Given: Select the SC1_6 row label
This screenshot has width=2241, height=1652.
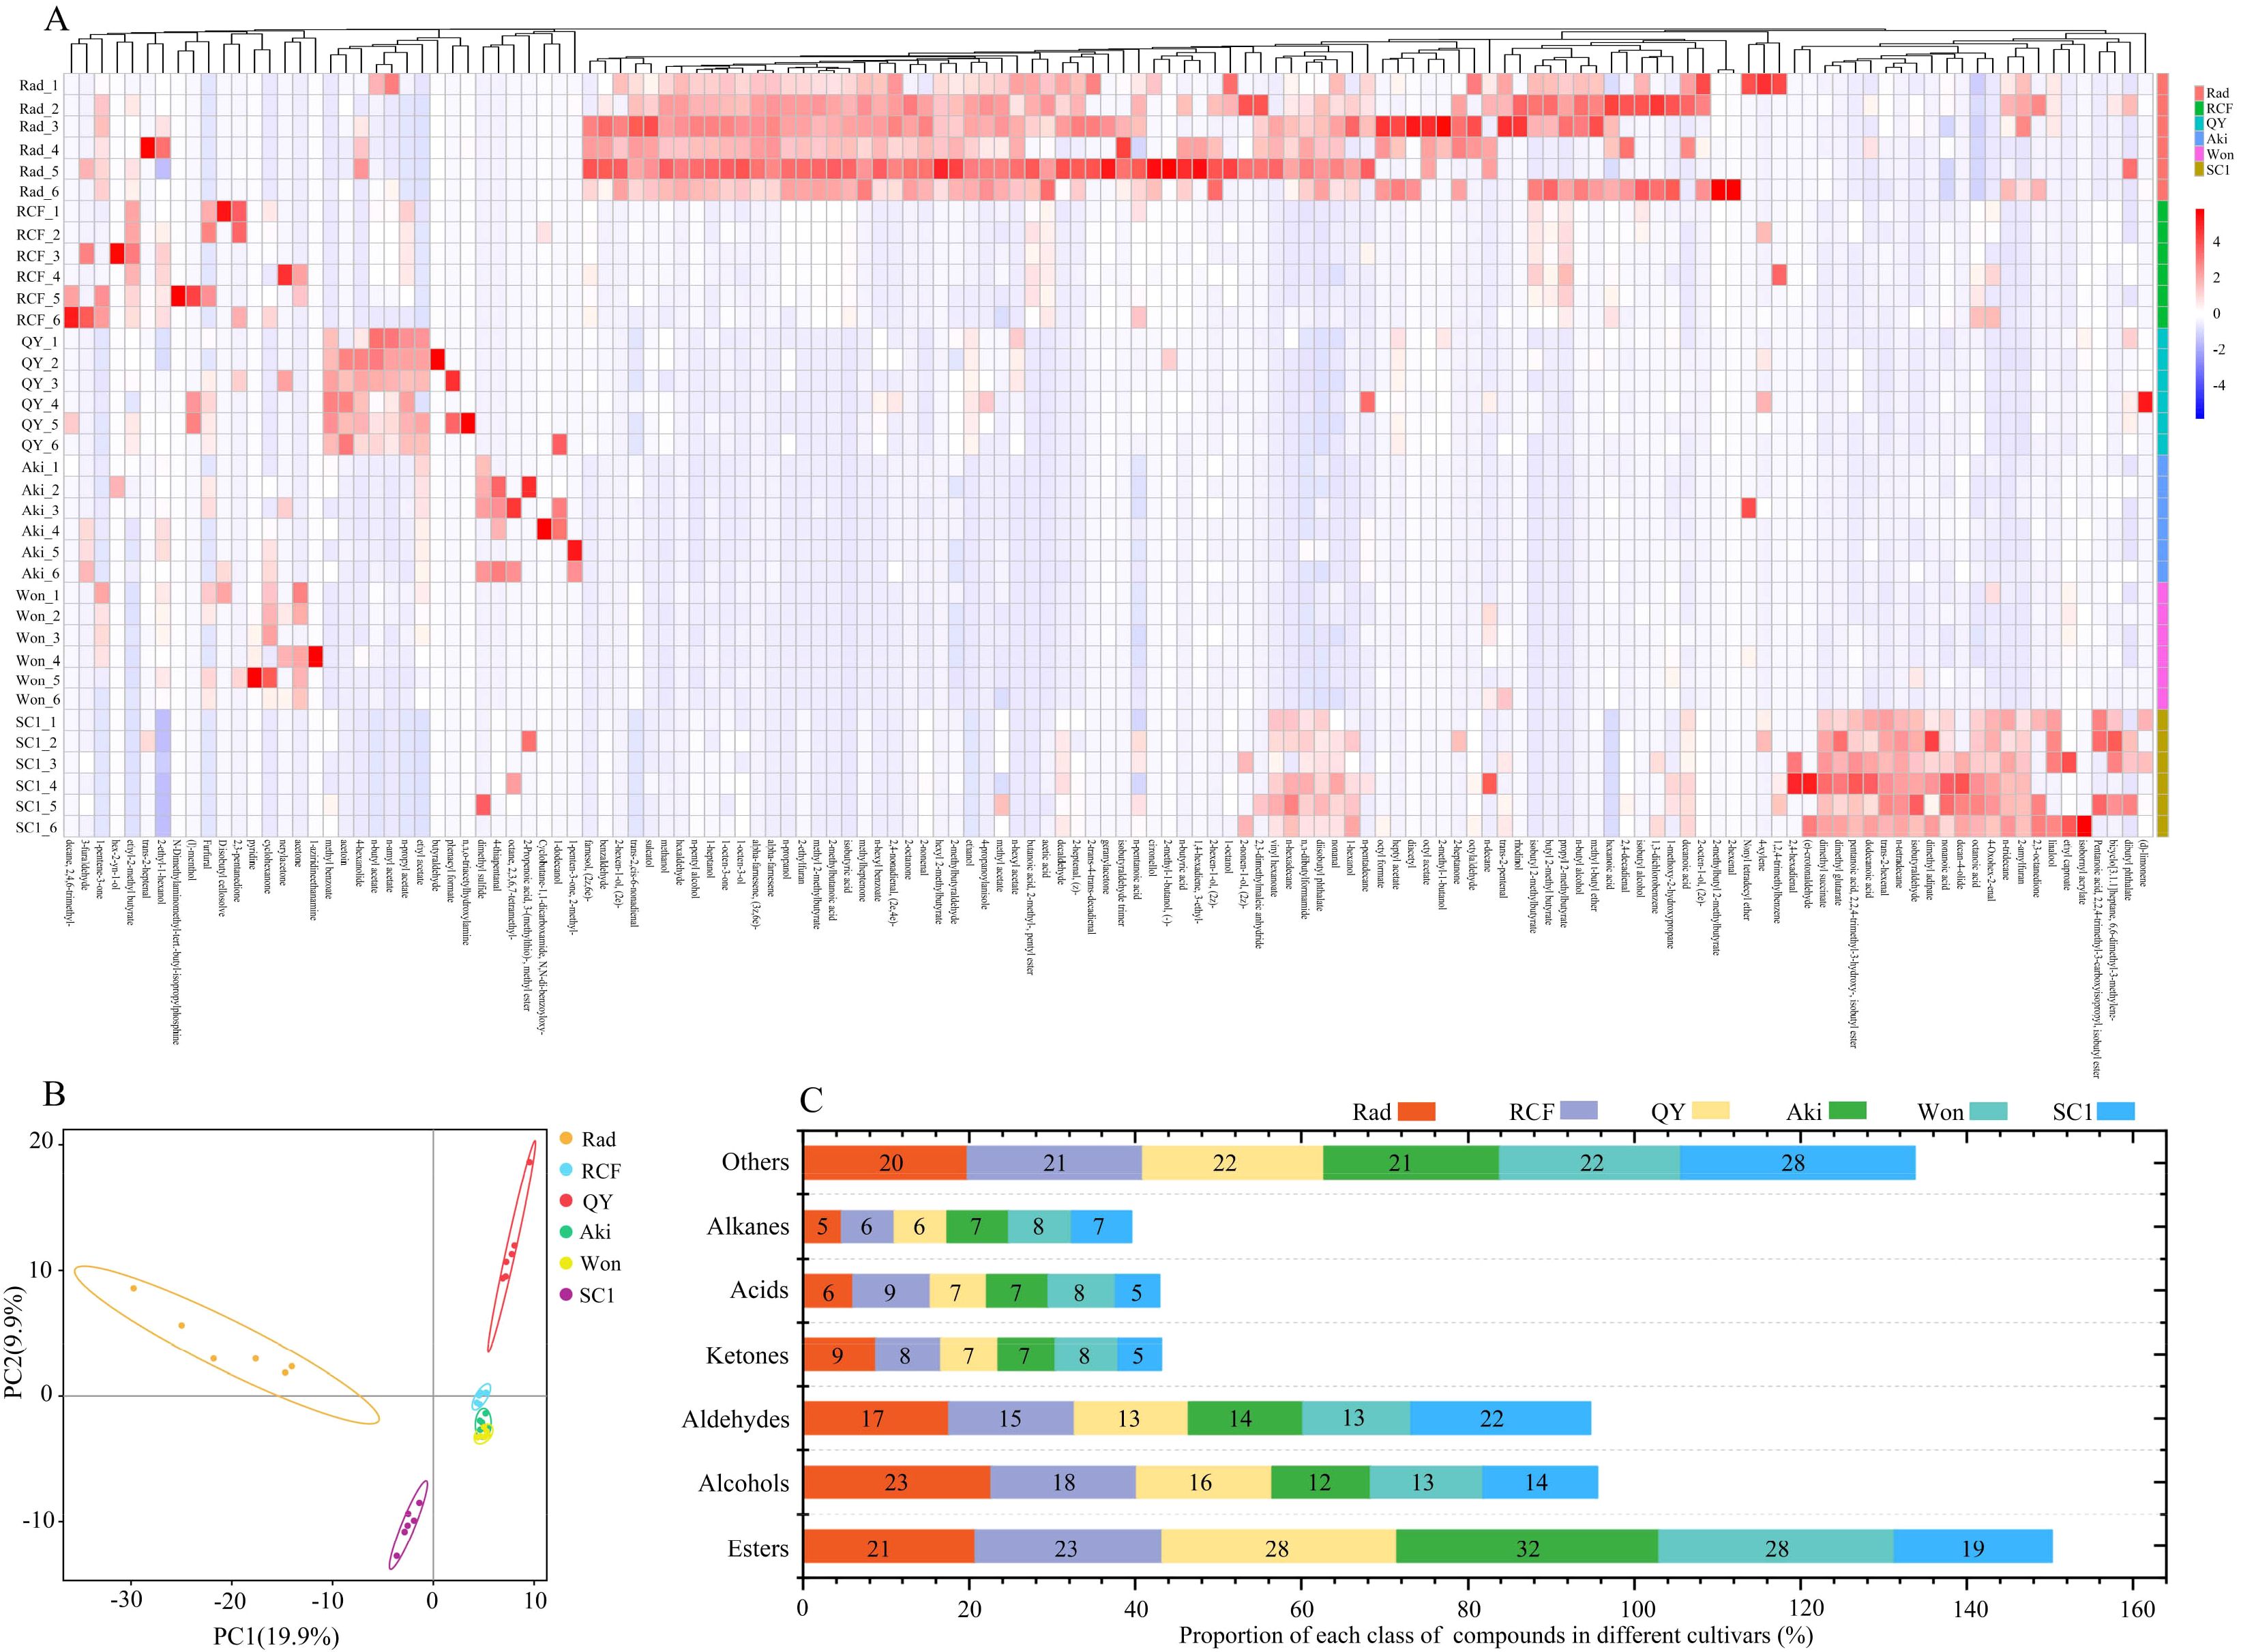Looking at the screenshot, I should tap(38, 828).
